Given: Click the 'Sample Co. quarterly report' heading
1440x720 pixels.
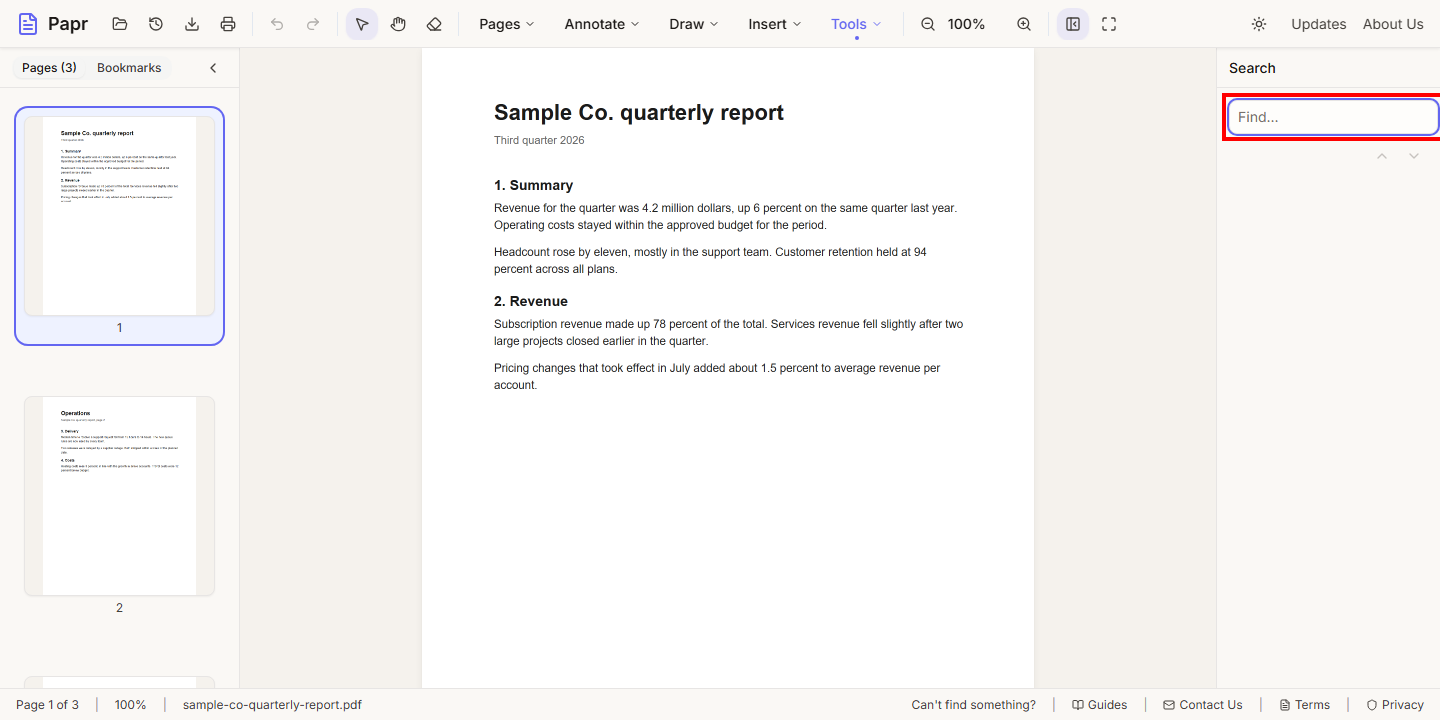Looking at the screenshot, I should pyautogui.click(x=639, y=113).
